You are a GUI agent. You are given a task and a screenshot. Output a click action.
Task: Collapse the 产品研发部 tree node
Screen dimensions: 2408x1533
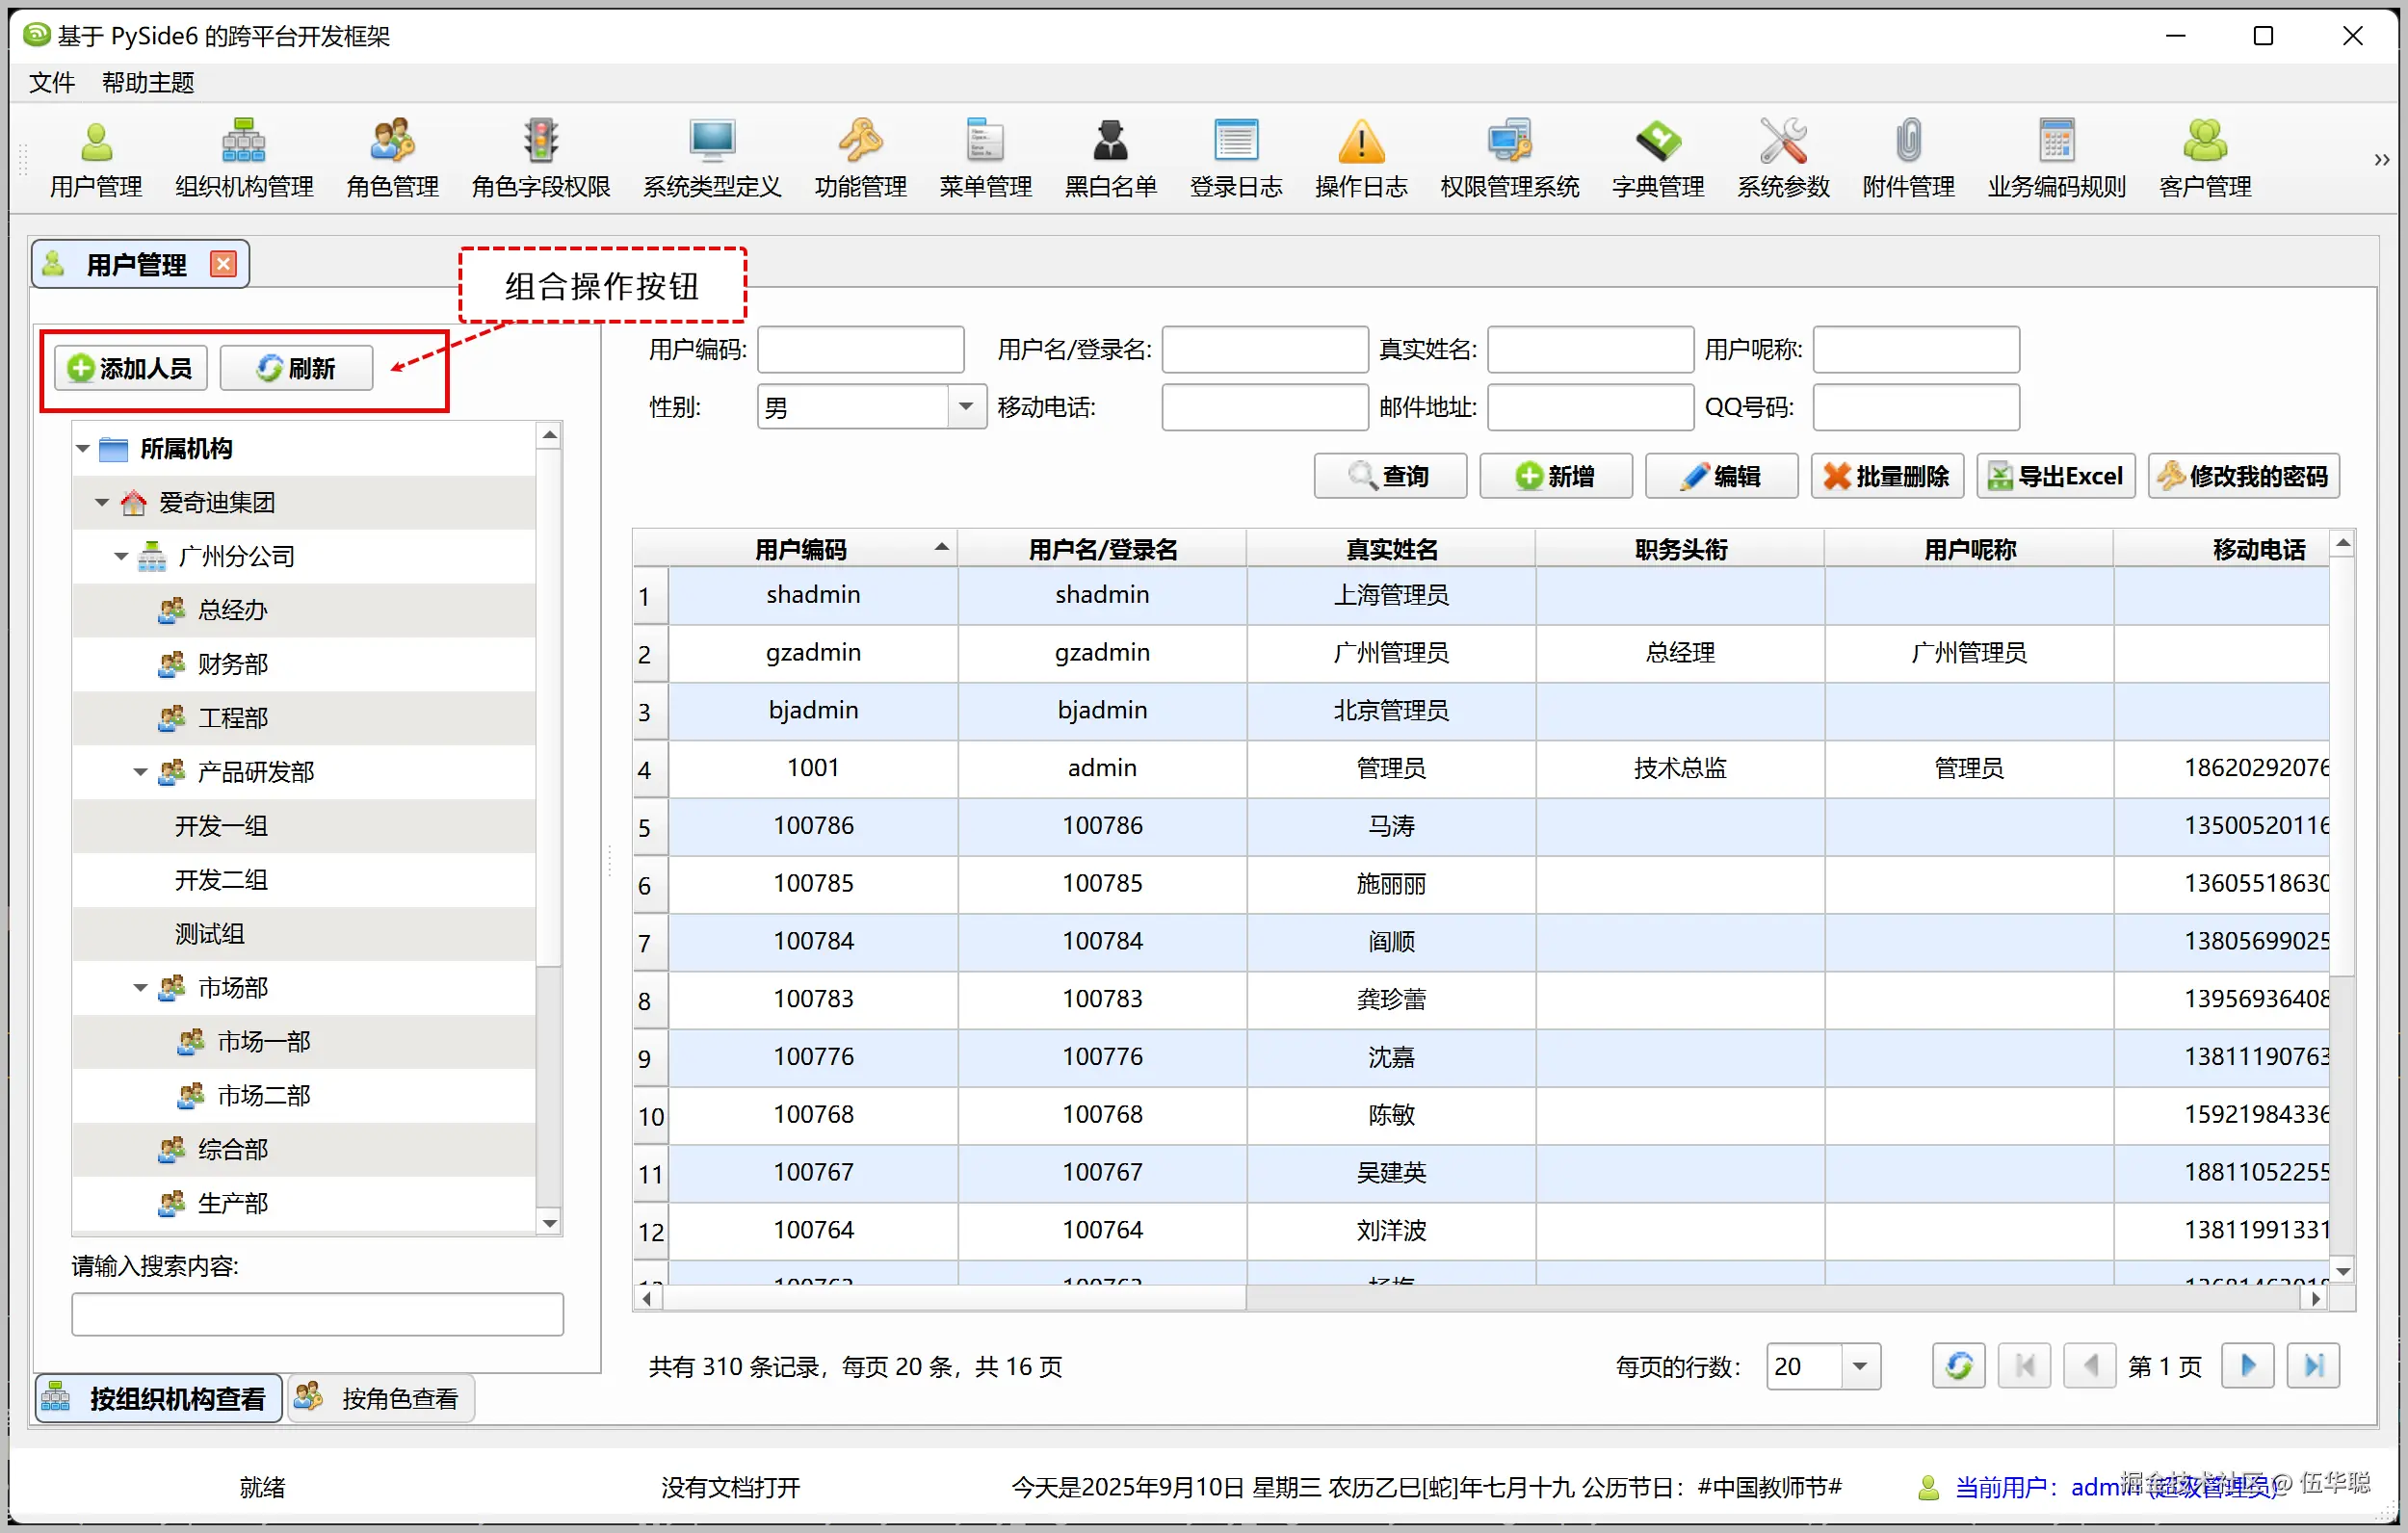tap(140, 772)
